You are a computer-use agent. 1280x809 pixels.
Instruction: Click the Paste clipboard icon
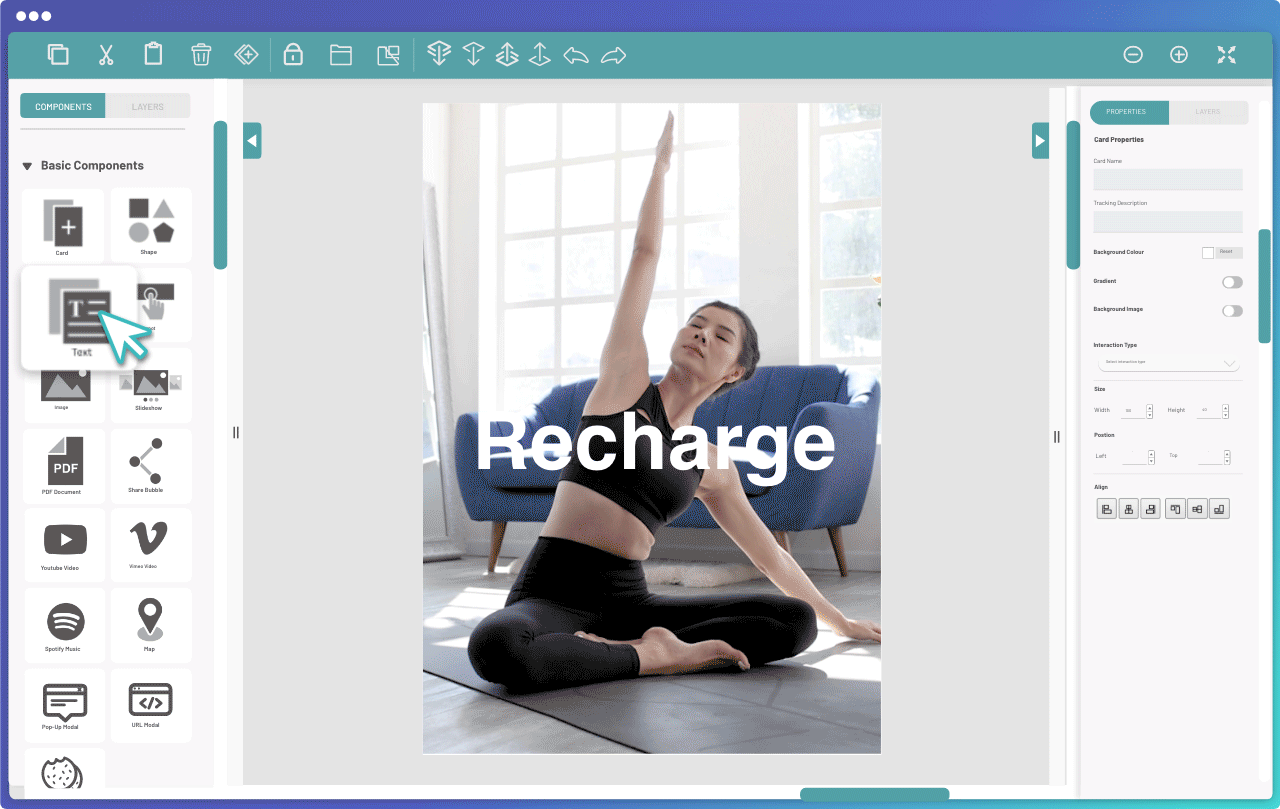[153, 54]
